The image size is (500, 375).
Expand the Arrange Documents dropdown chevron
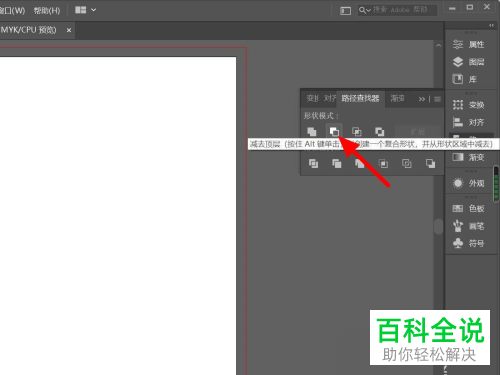click(94, 10)
